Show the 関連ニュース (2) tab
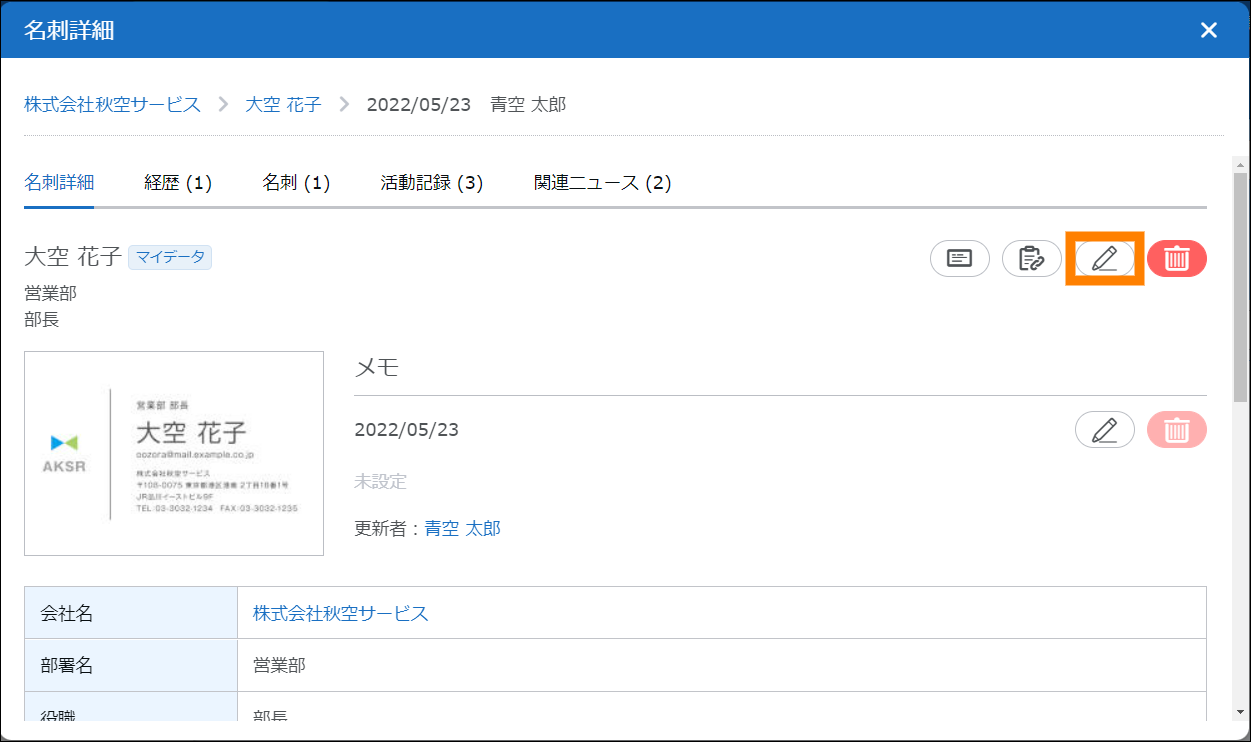This screenshot has width=1251, height=742. [602, 183]
